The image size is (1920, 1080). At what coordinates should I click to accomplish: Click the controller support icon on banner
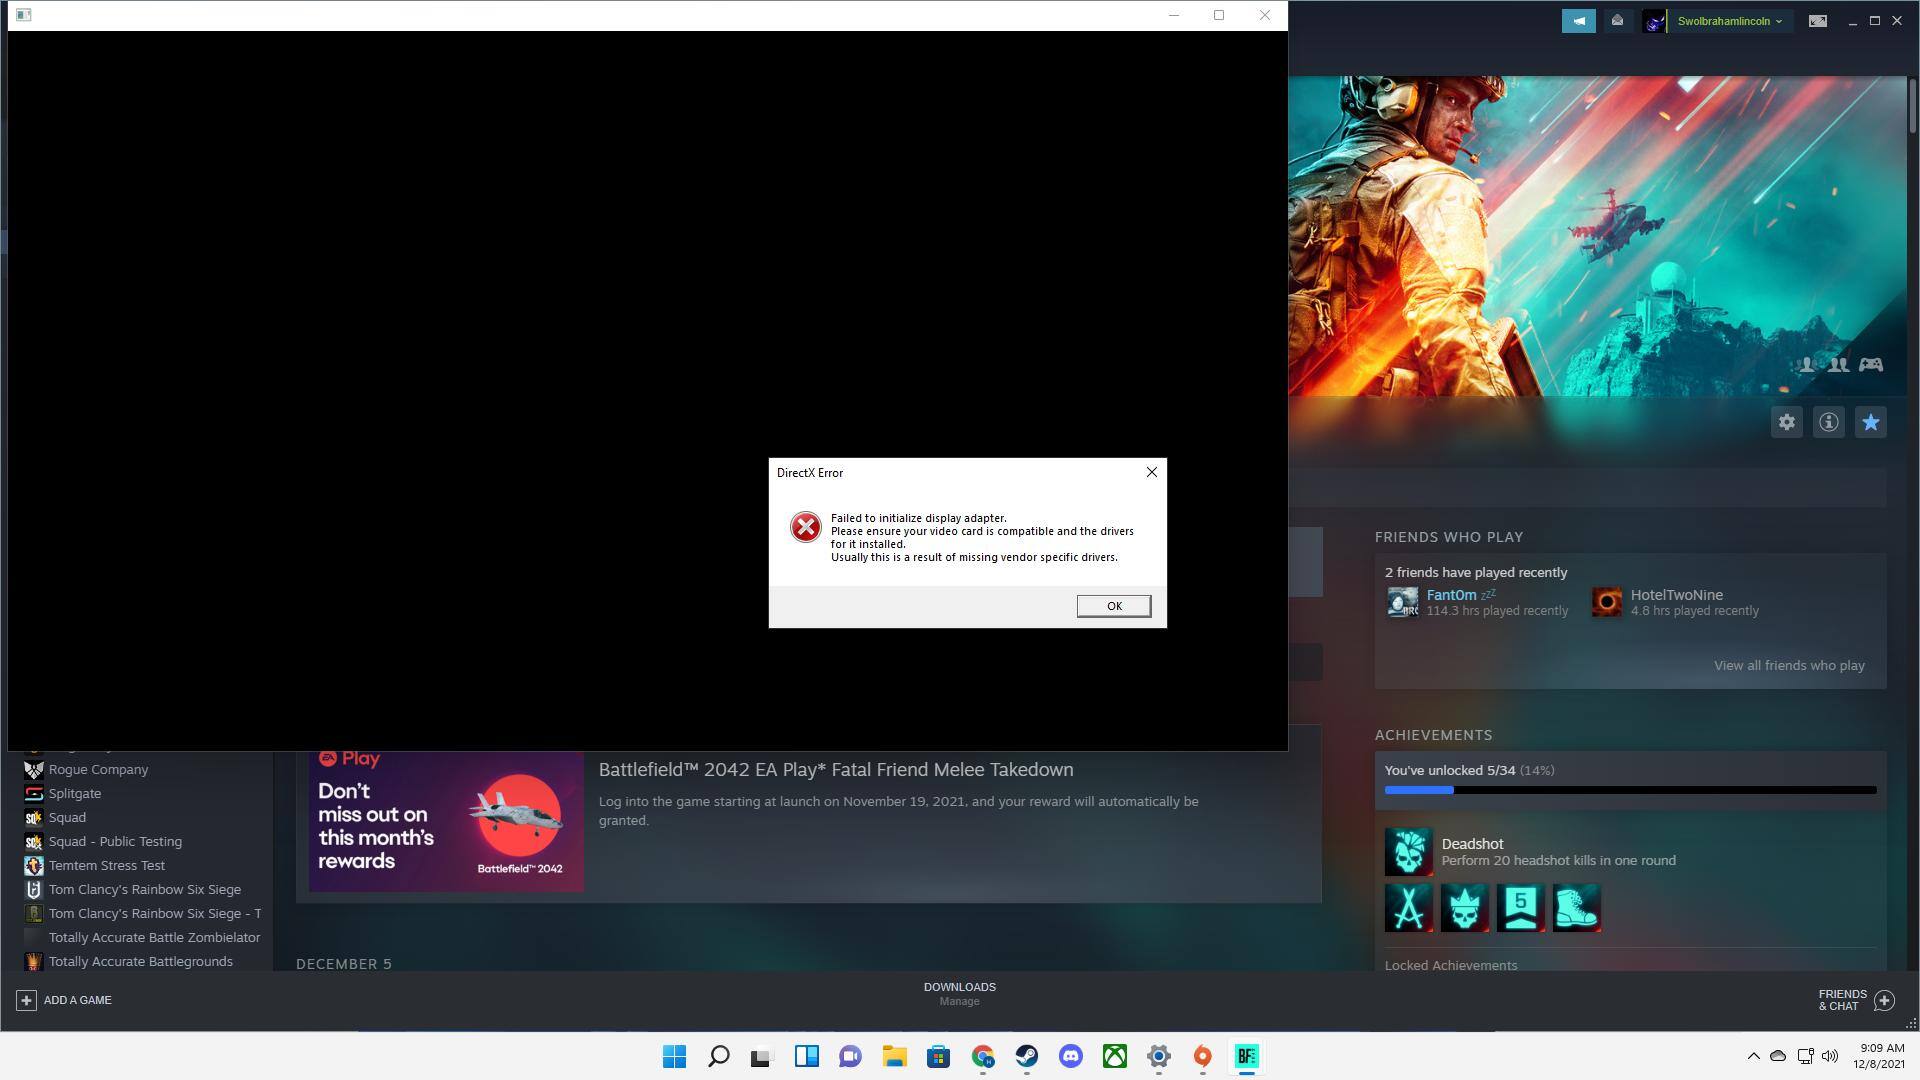(x=1870, y=365)
